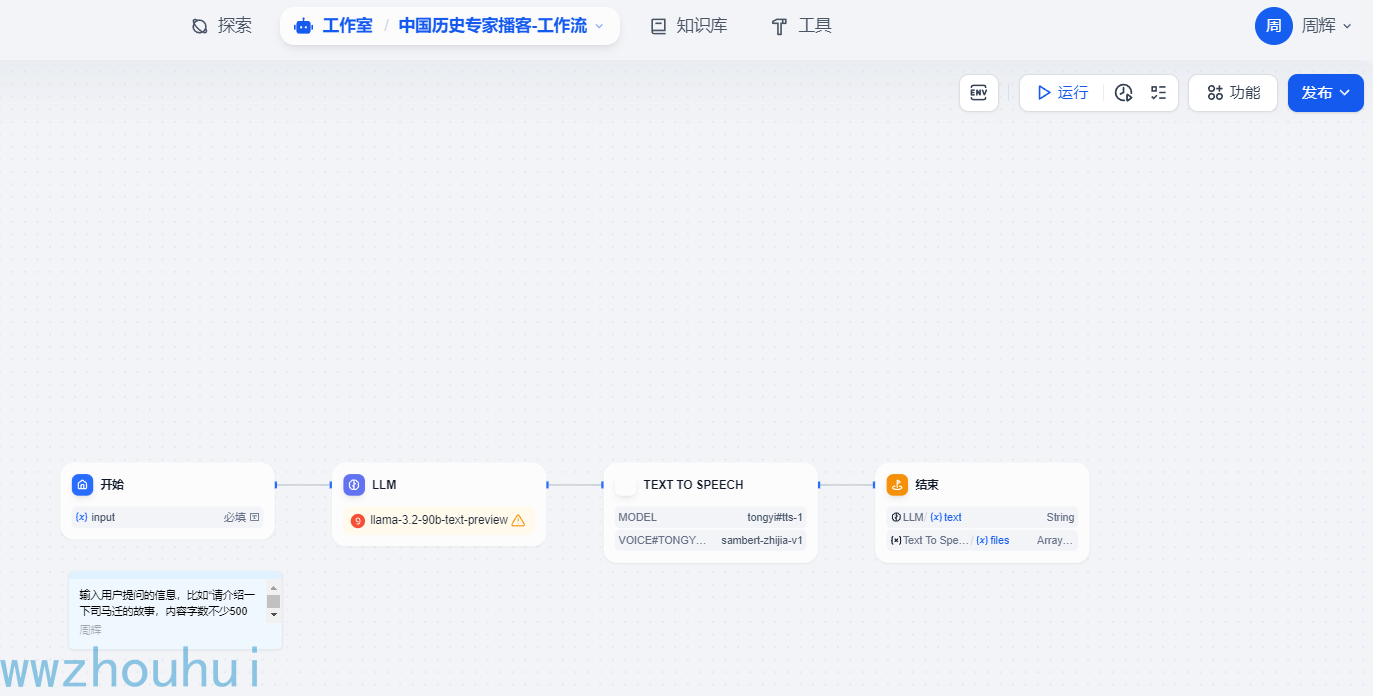The width and height of the screenshot is (1373, 696).
Task: Run the workflow with 运行
Action: pyautogui.click(x=1062, y=93)
